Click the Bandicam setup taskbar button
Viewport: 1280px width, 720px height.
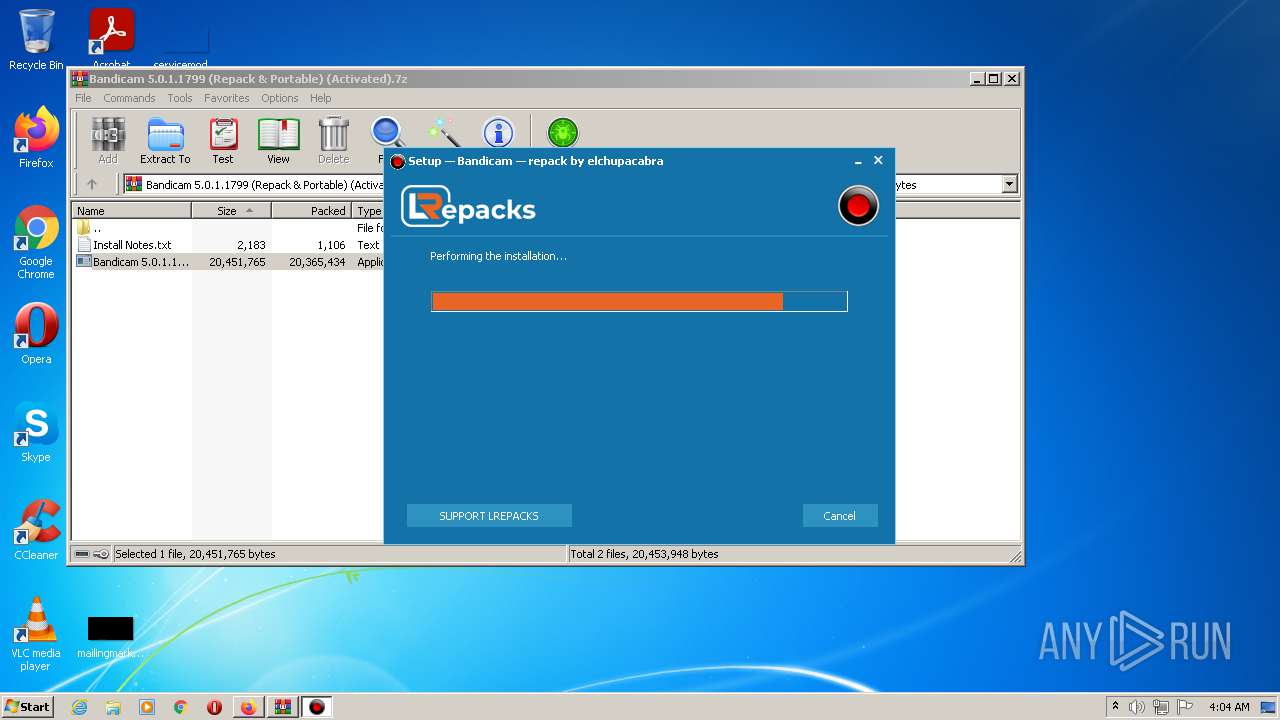tap(317, 707)
